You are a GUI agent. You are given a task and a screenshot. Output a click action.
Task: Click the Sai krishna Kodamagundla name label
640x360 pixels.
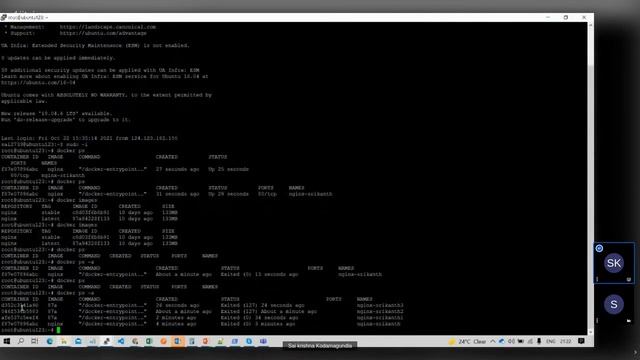click(x=320, y=346)
